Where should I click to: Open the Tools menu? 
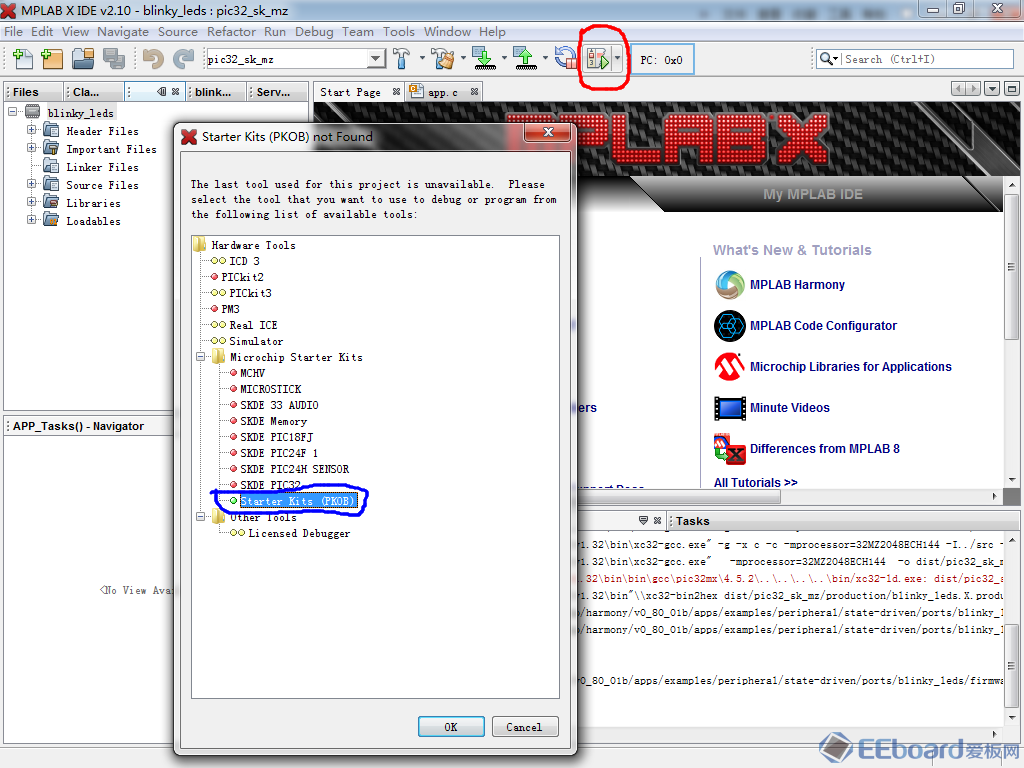coord(398,31)
